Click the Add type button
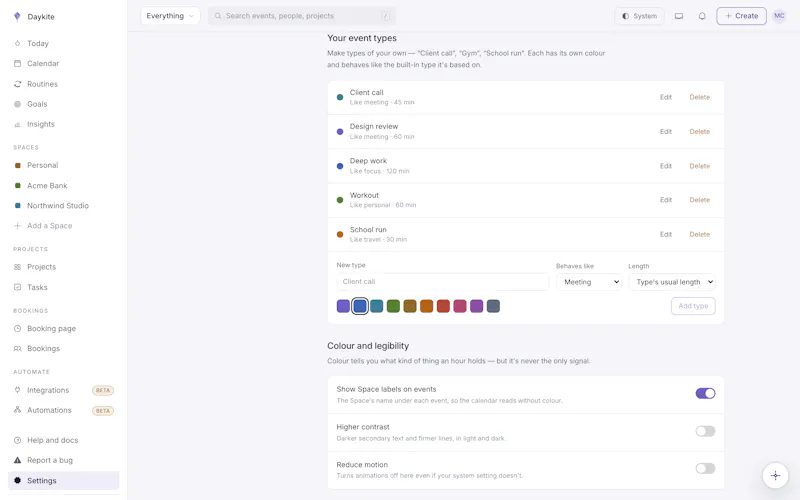 pos(693,306)
